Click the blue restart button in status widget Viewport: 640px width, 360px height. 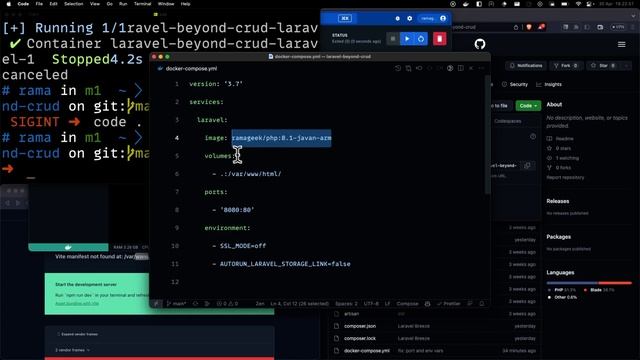click(x=421, y=39)
